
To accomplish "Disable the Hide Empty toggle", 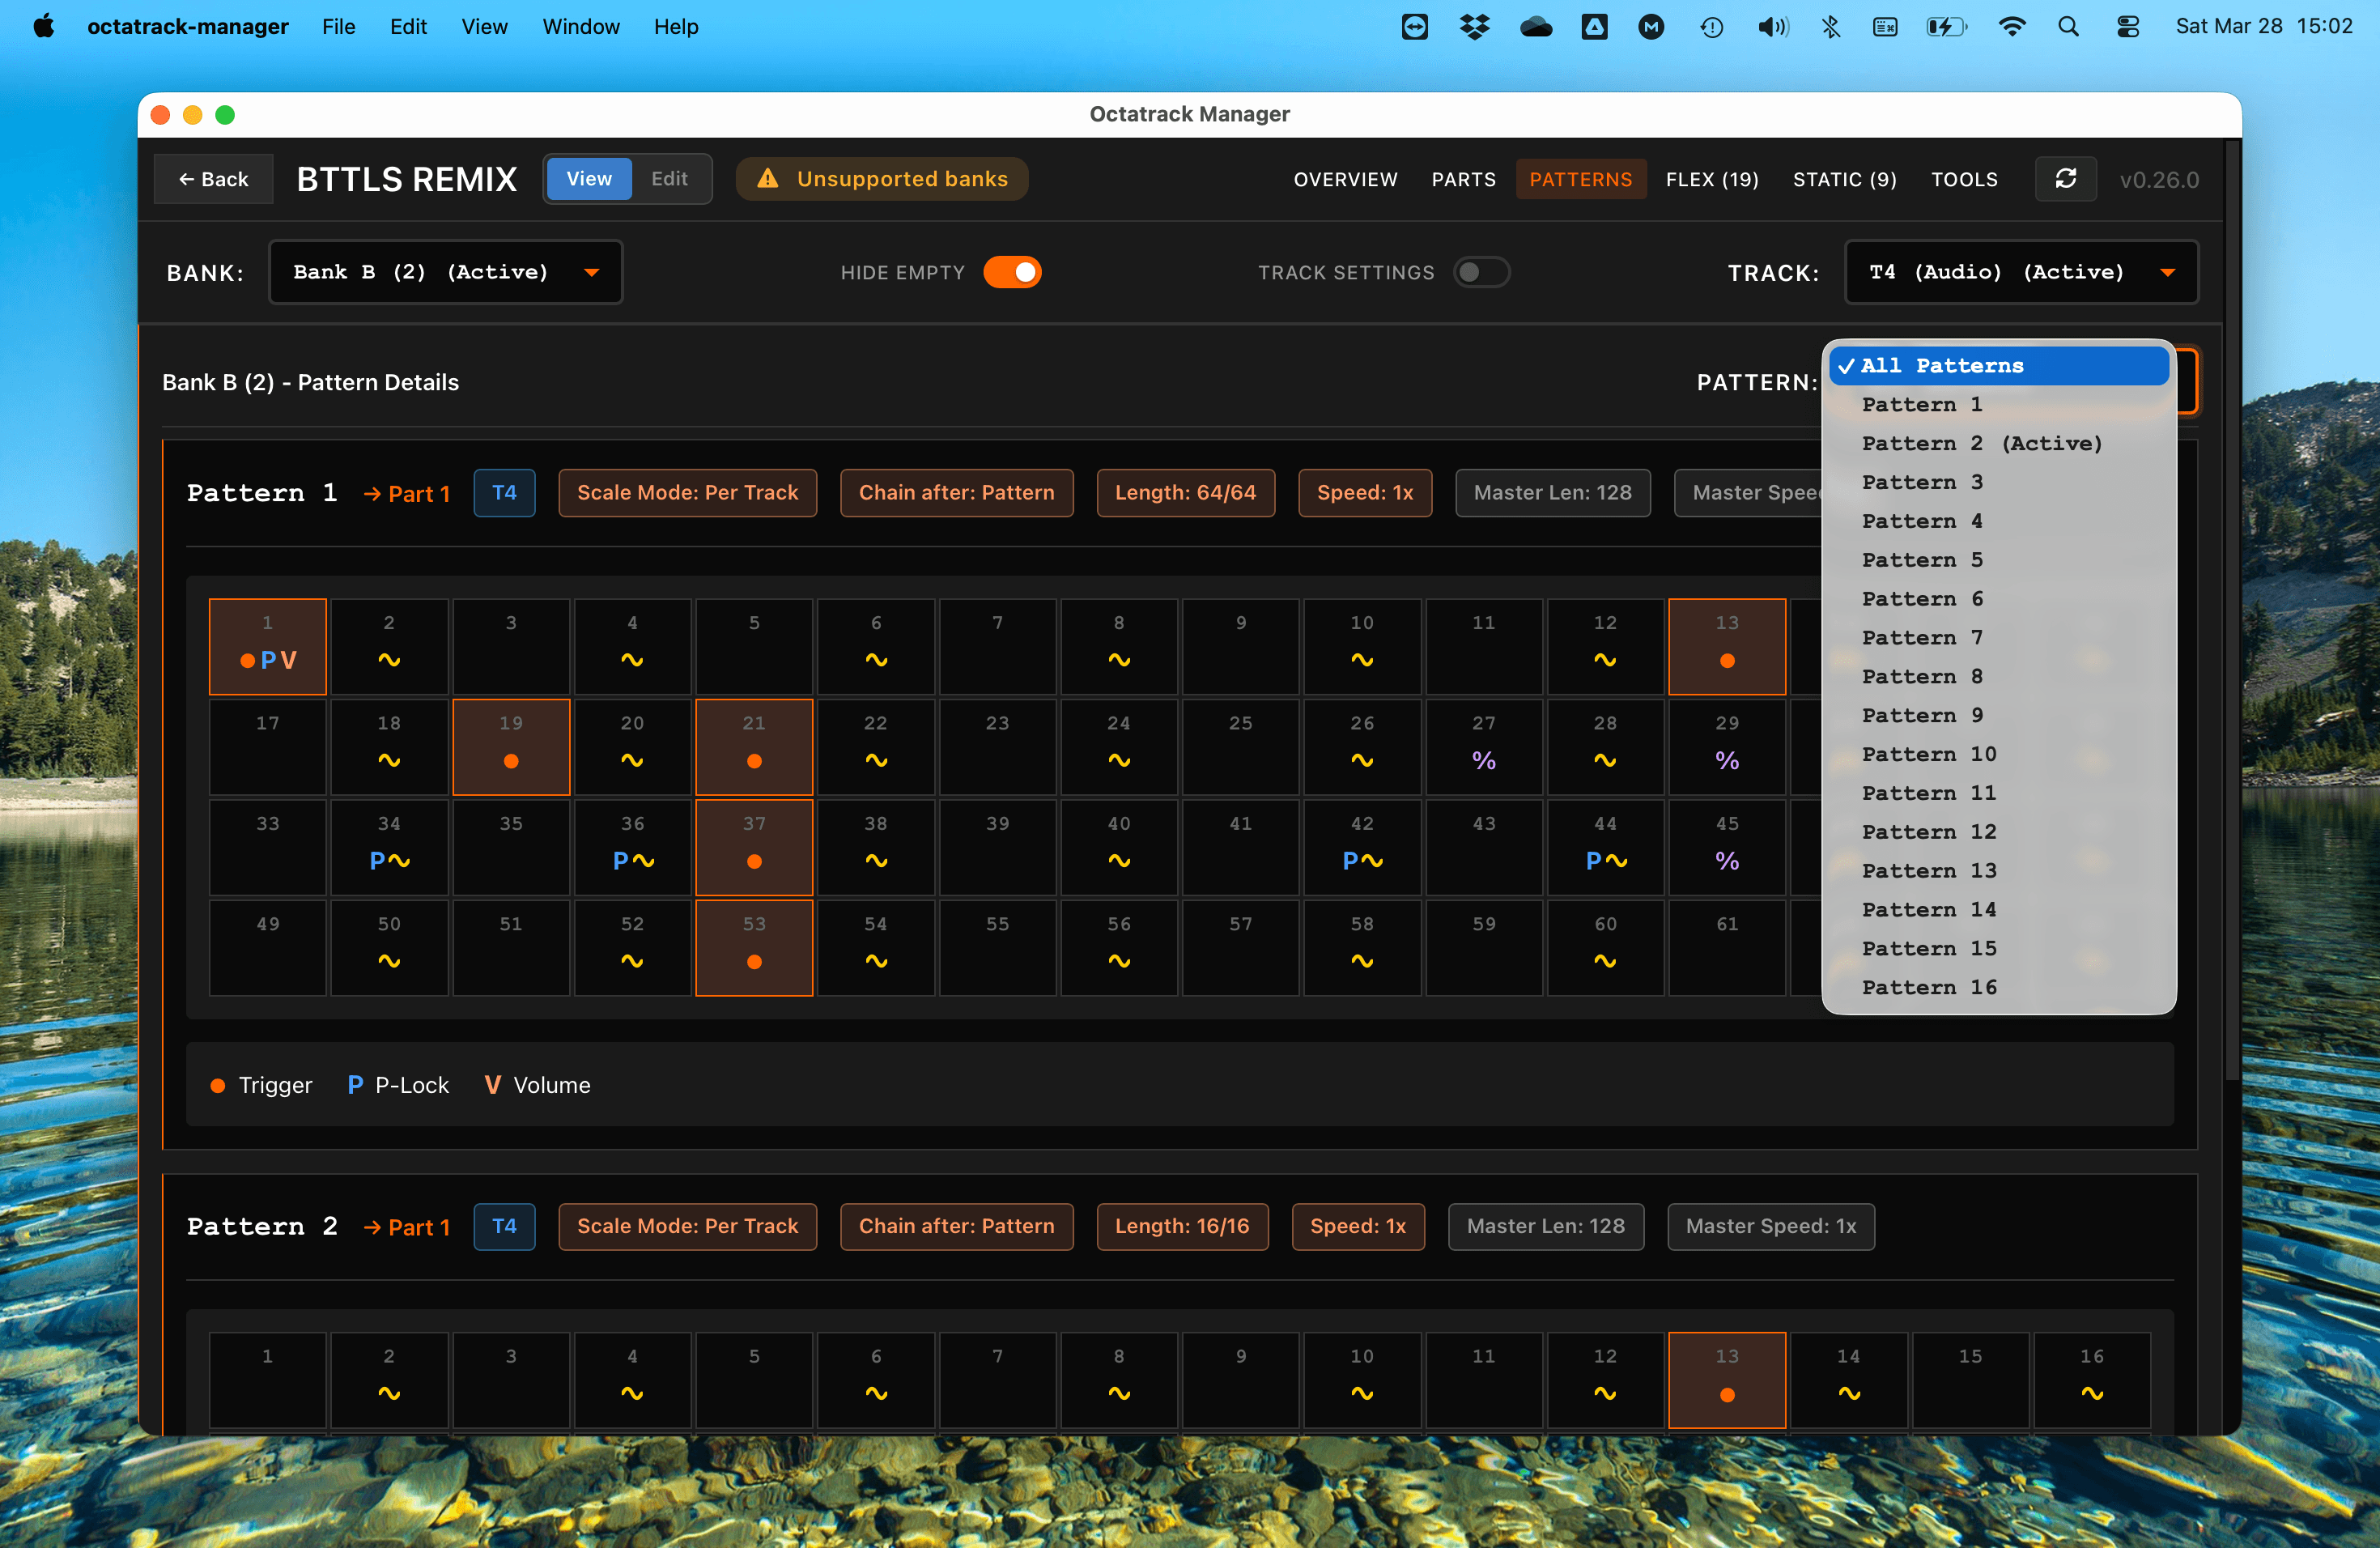I will (x=1012, y=271).
